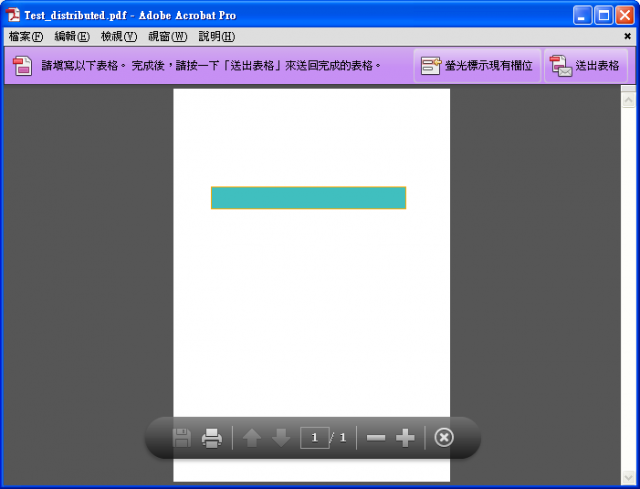Open the 說明(H) Help menu
Screen dimensions: 640x489
pos(217,37)
